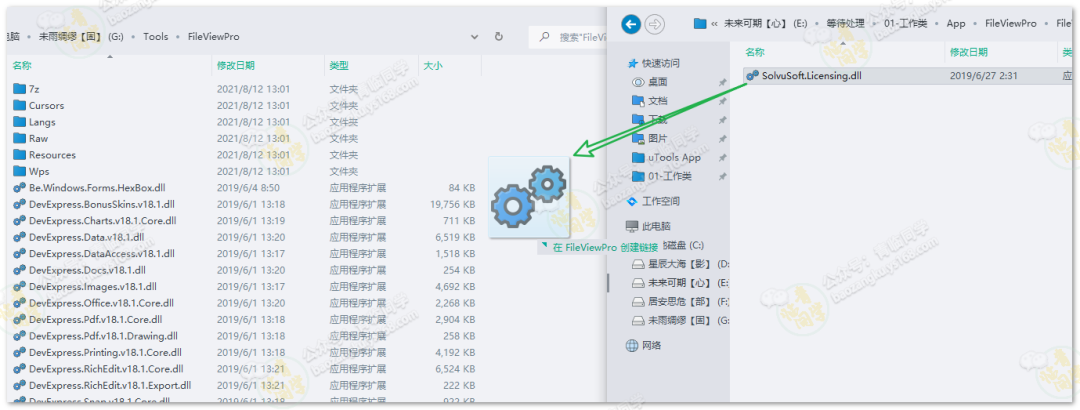
Task: Go to 01-工作类 in right breadcrumb
Action: (x=906, y=23)
